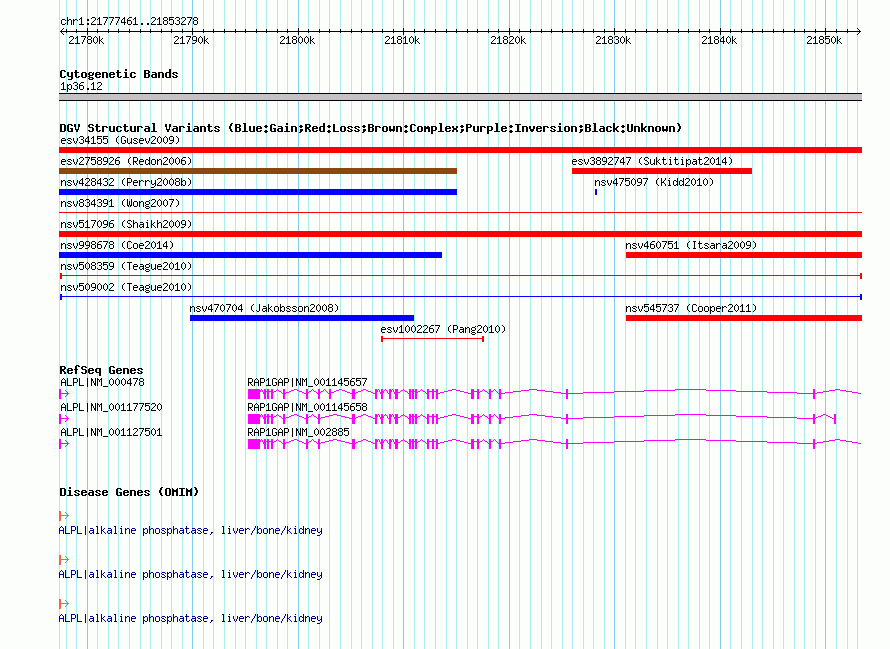This screenshot has height=649, width=890.
Task: Click the RAP1GAP|NM_001145657 label
Action: tap(307, 382)
